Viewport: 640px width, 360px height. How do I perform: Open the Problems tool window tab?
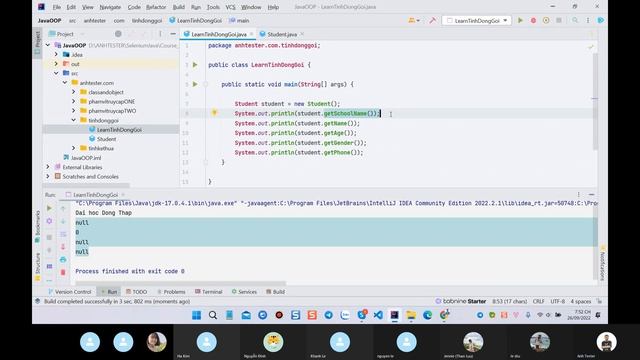171,292
